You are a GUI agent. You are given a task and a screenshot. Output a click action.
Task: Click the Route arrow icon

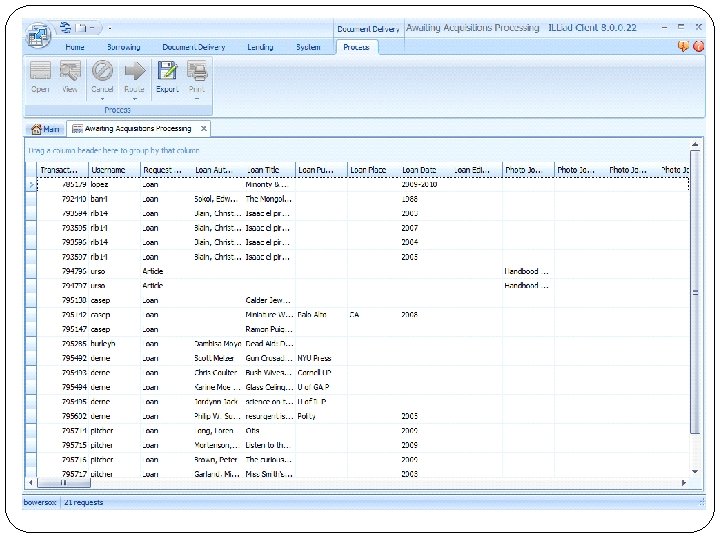tap(134, 72)
